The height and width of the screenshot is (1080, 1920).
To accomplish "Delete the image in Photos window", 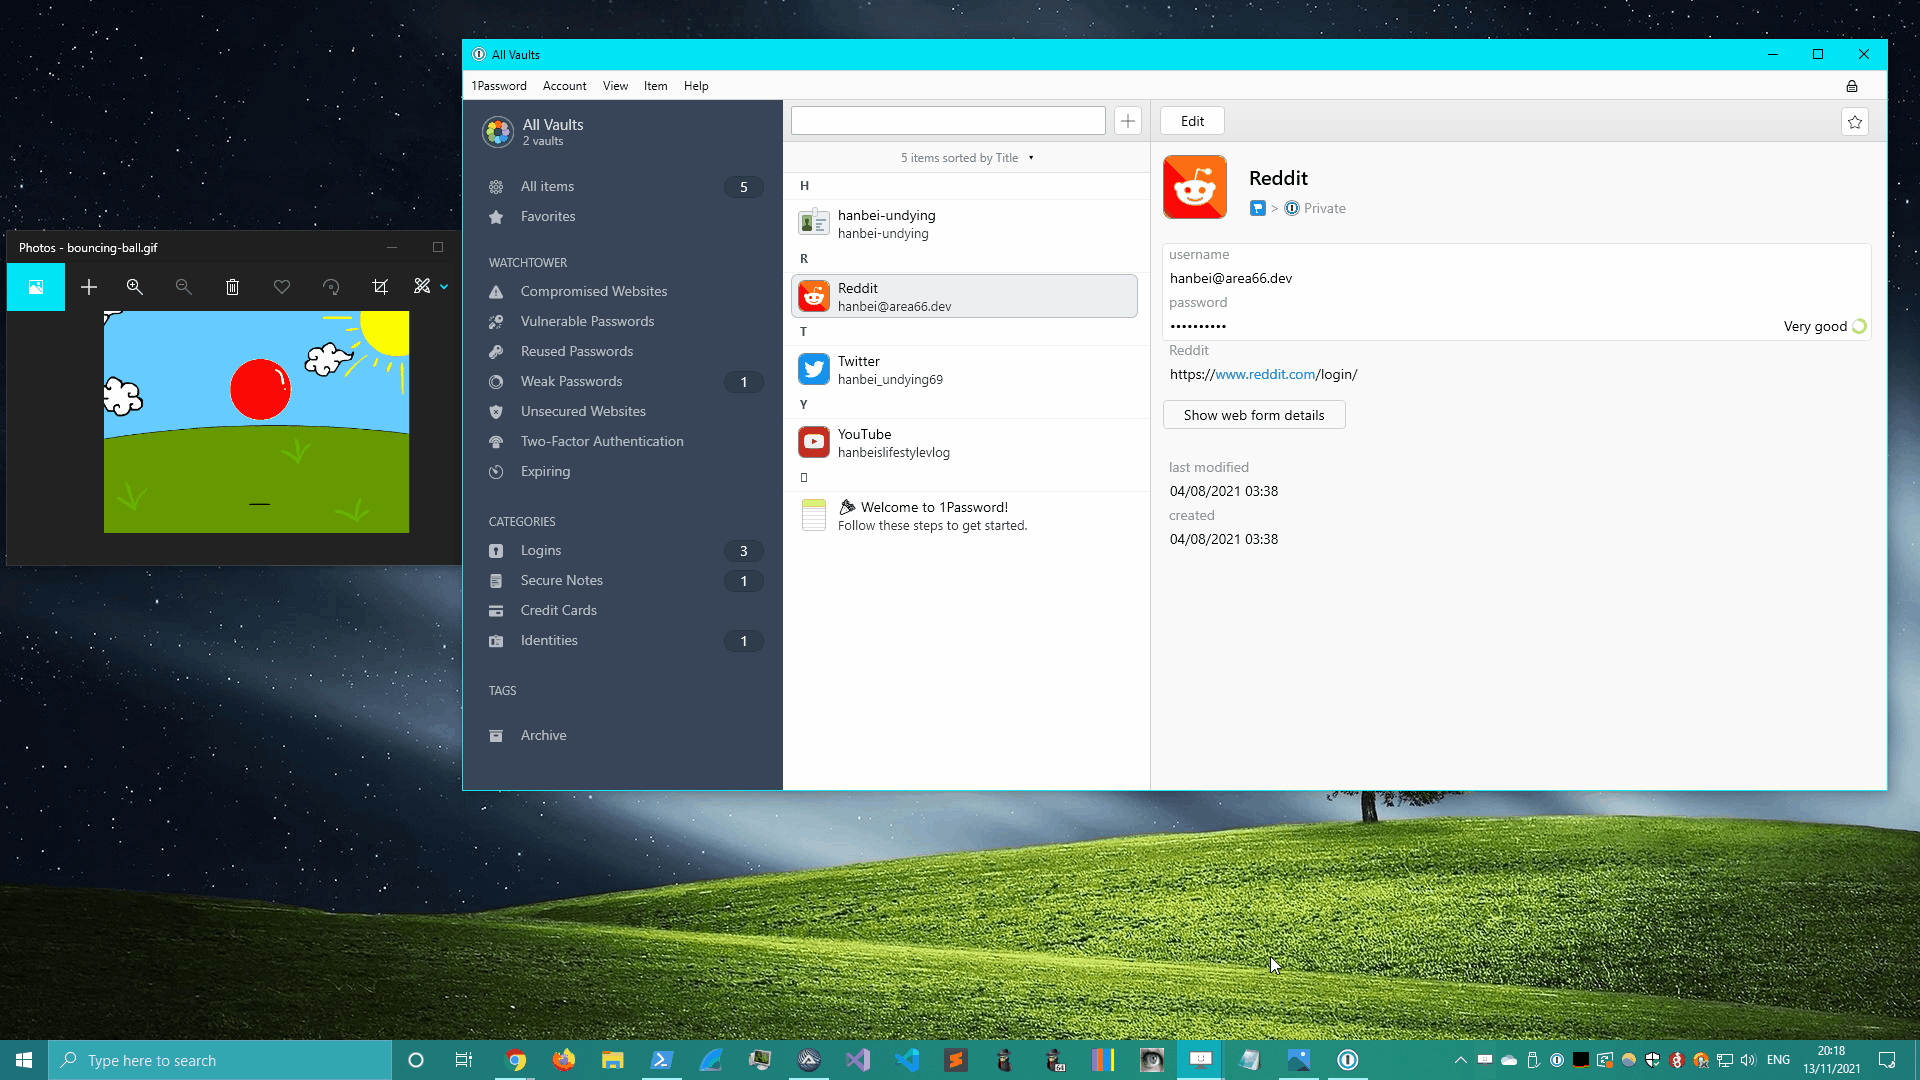I will click(x=232, y=287).
